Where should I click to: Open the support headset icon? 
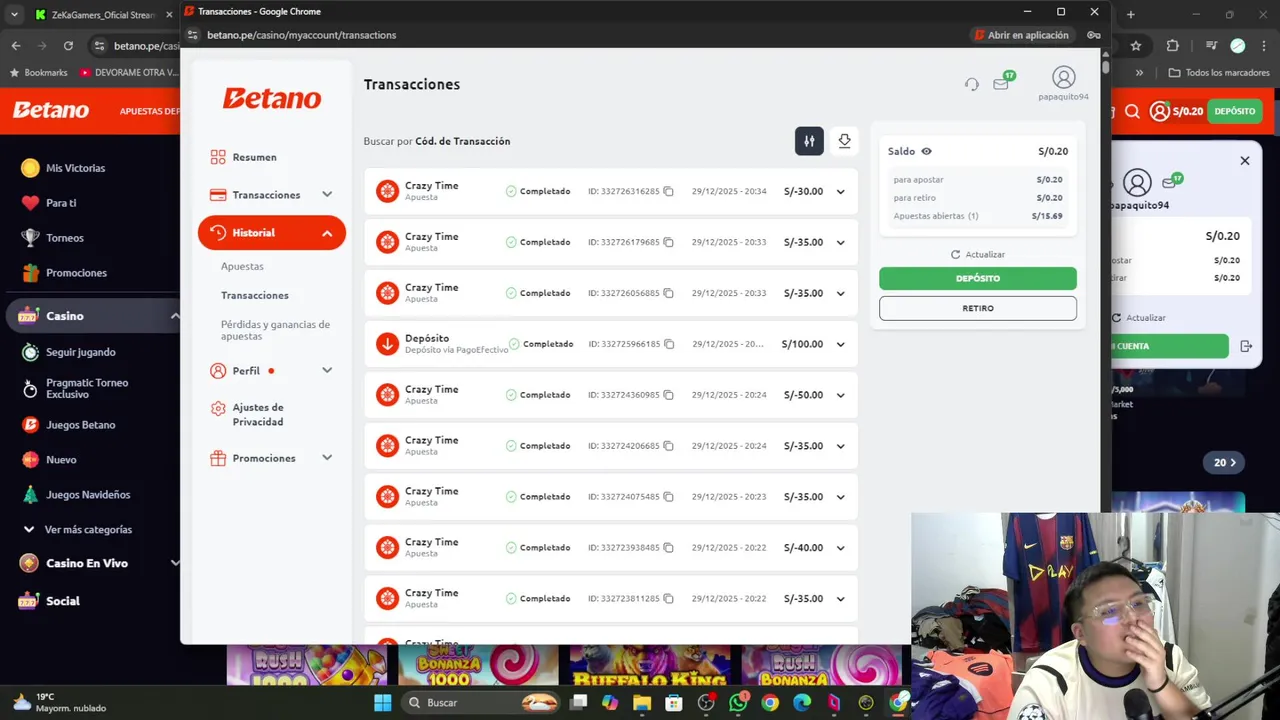point(971,84)
